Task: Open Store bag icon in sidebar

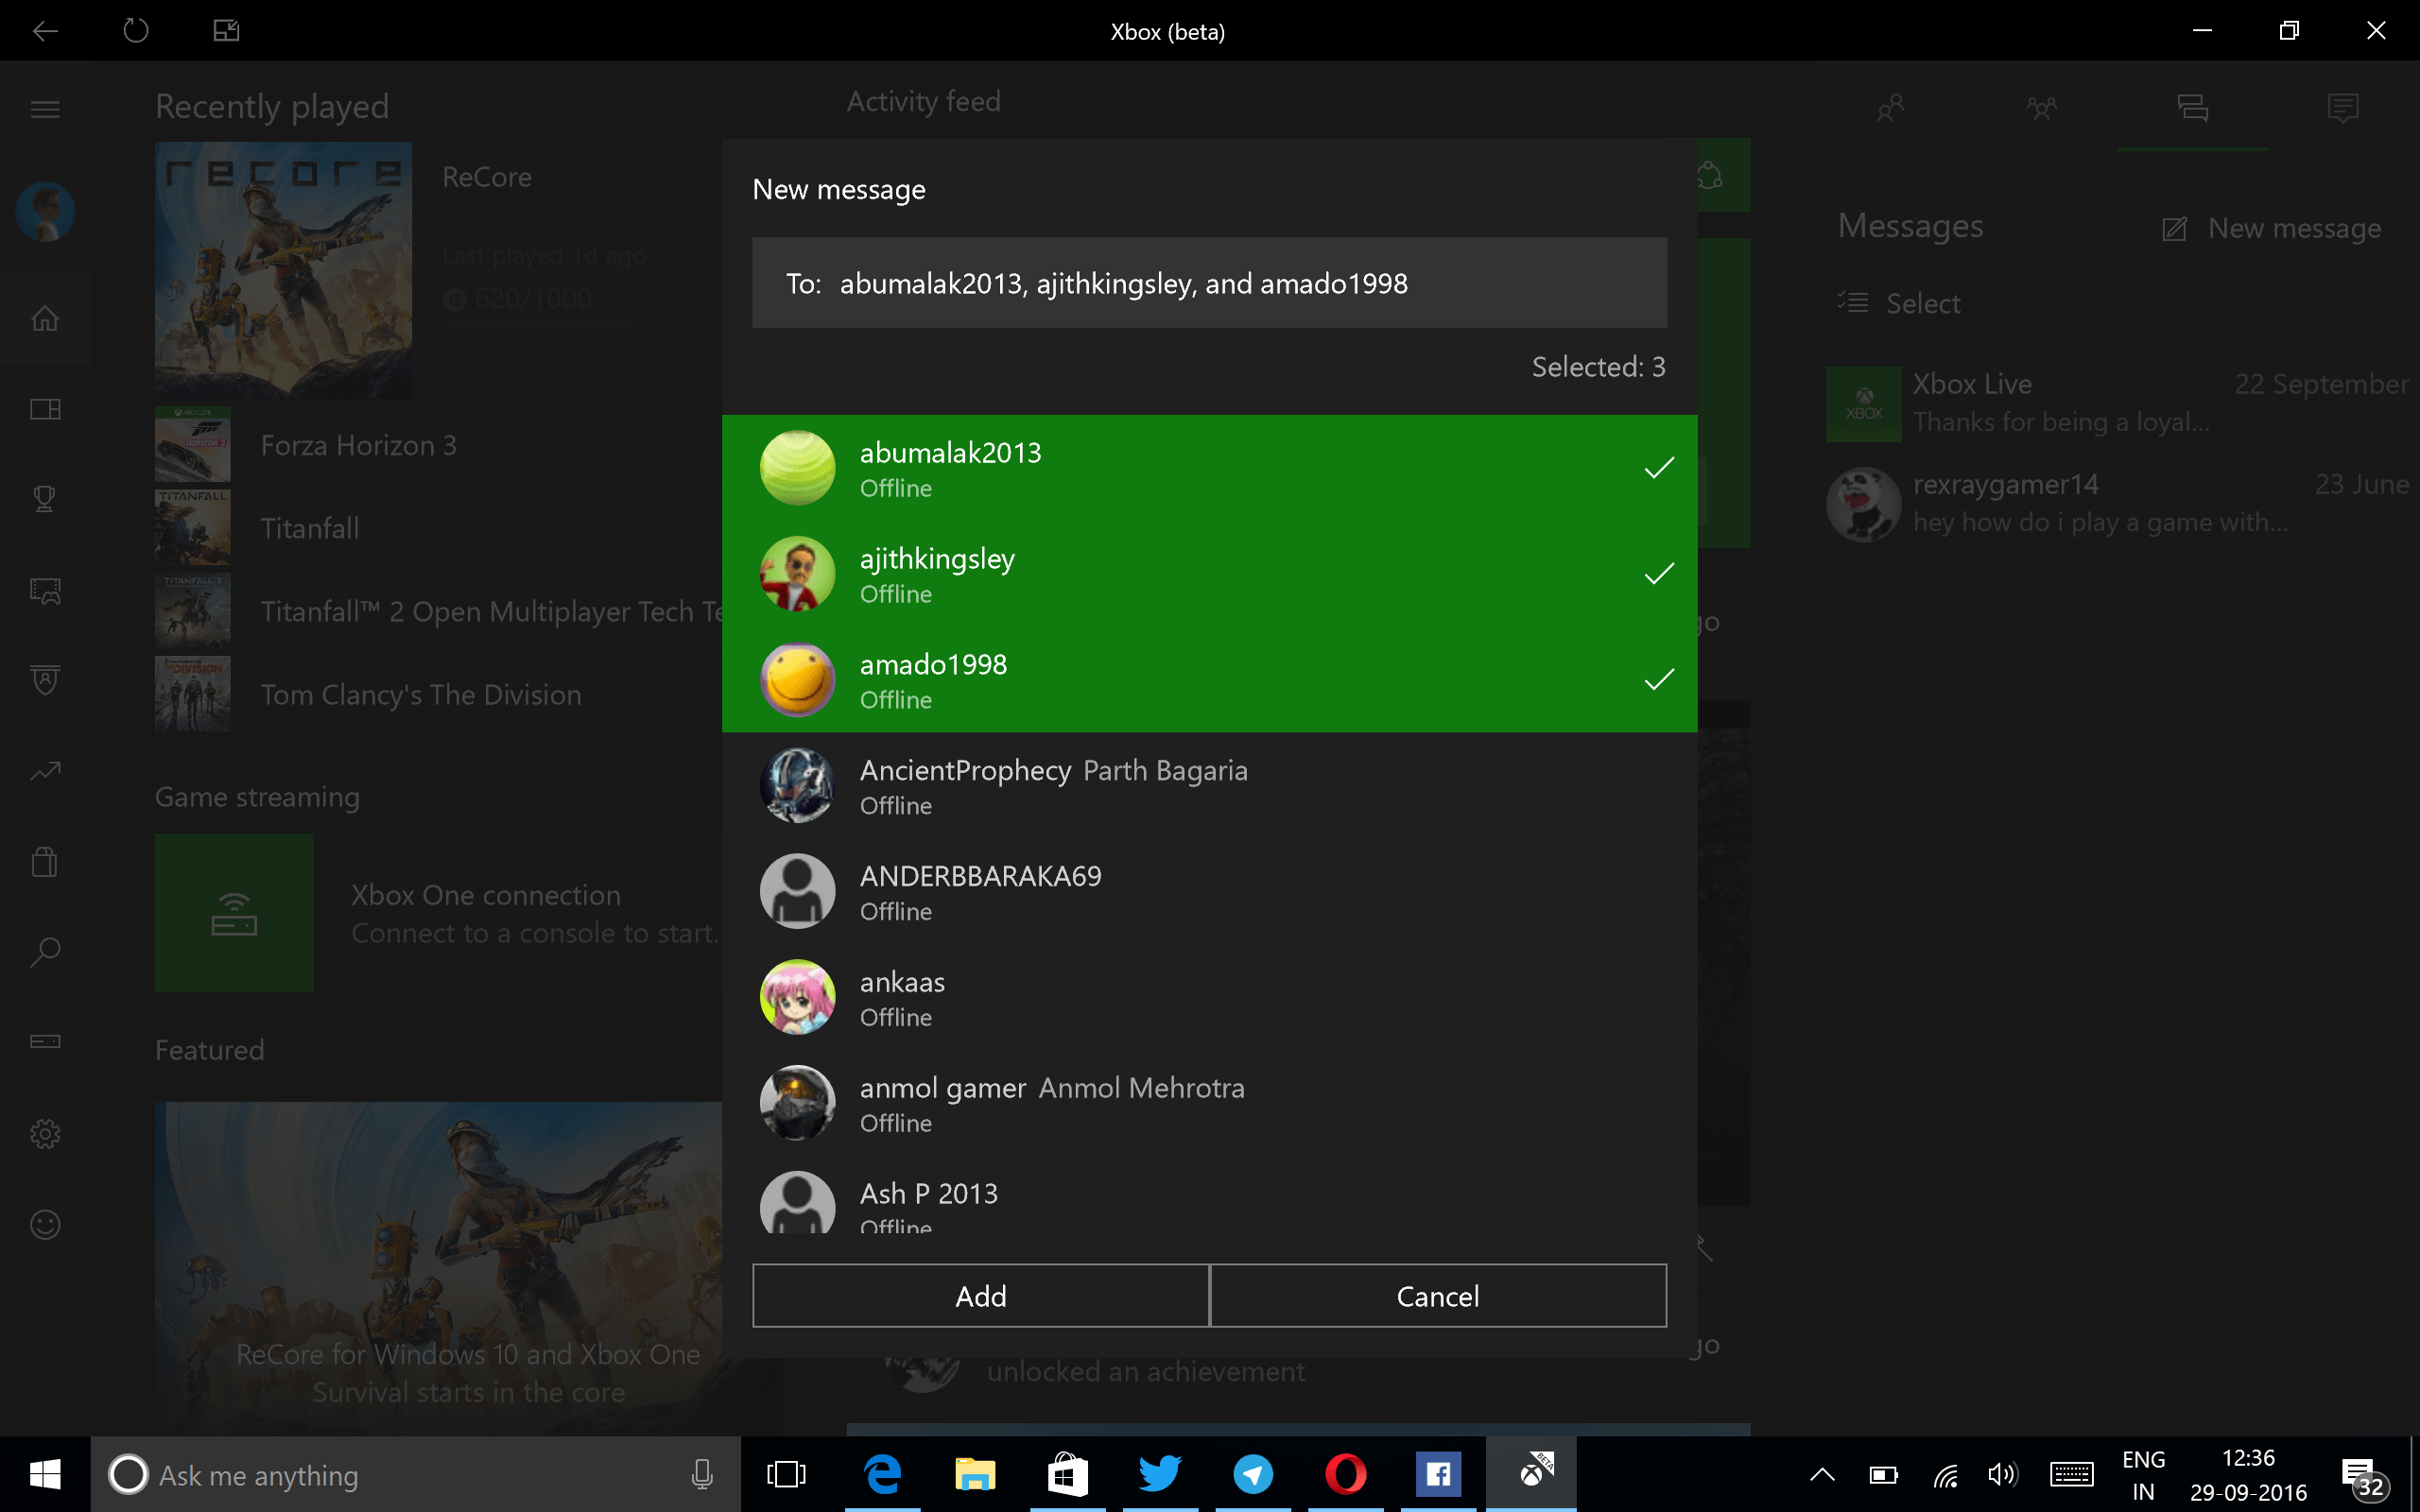Action: pyautogui.click(x=45, y=861)
